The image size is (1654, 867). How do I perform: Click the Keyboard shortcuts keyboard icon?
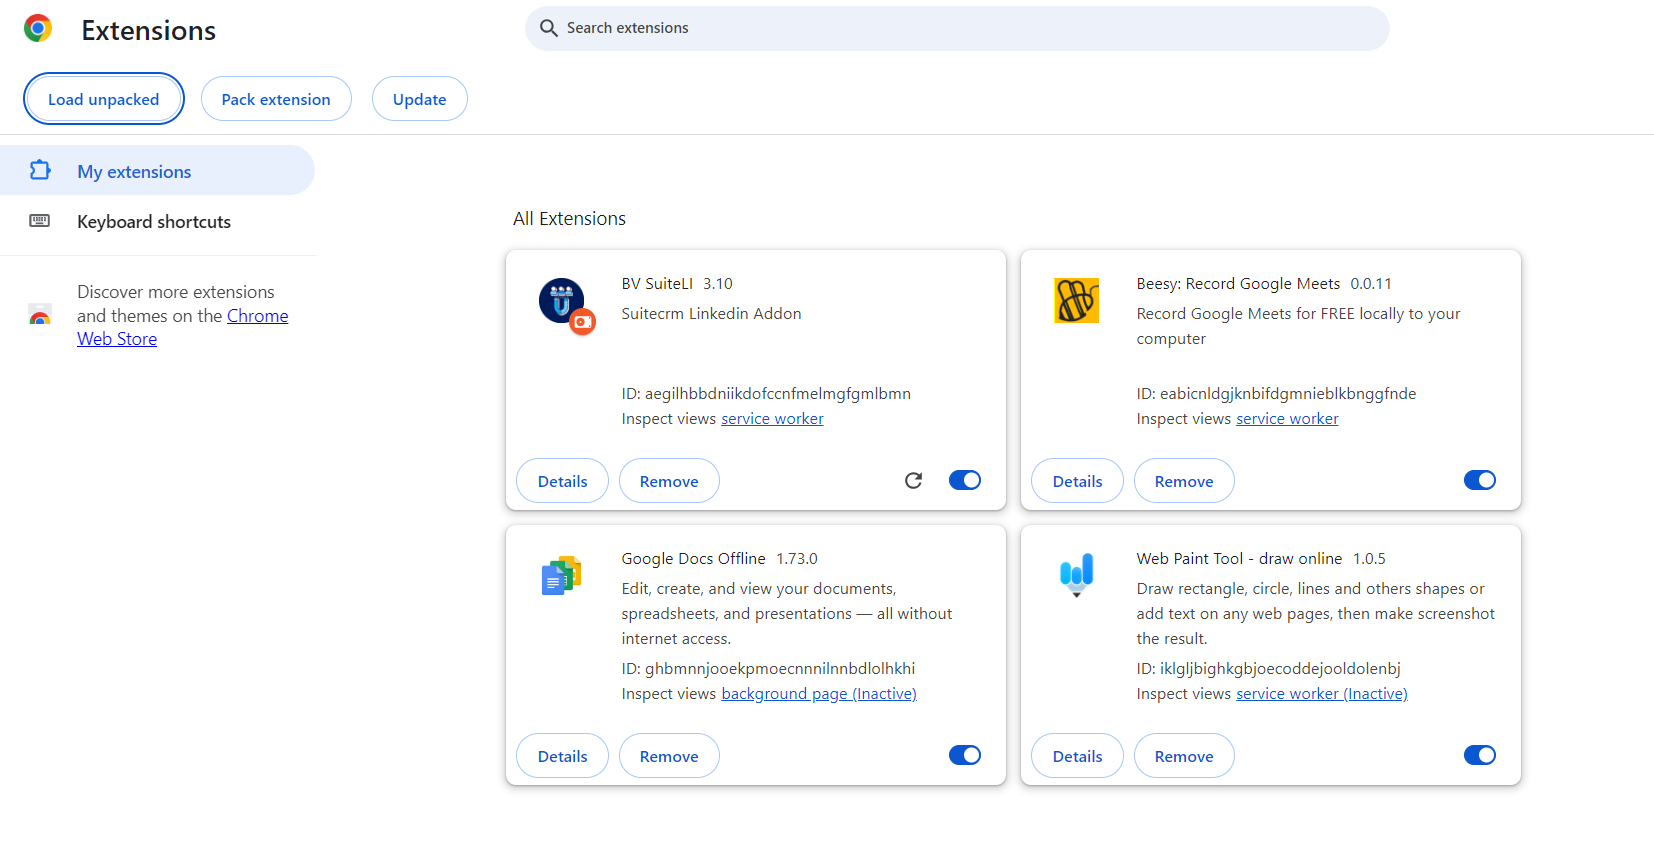tap(40, 221)
